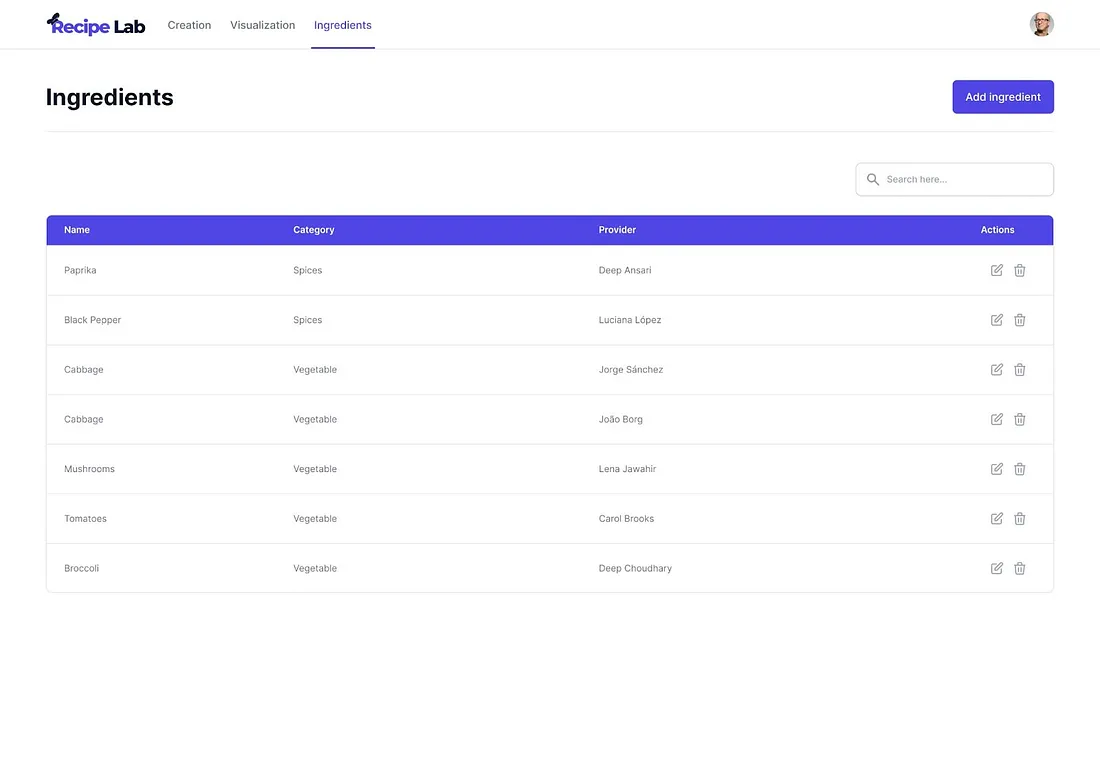Delete Broccoli with the trash icon
This screenshot has width=1100, height=782.
(x=1019, y=568)
